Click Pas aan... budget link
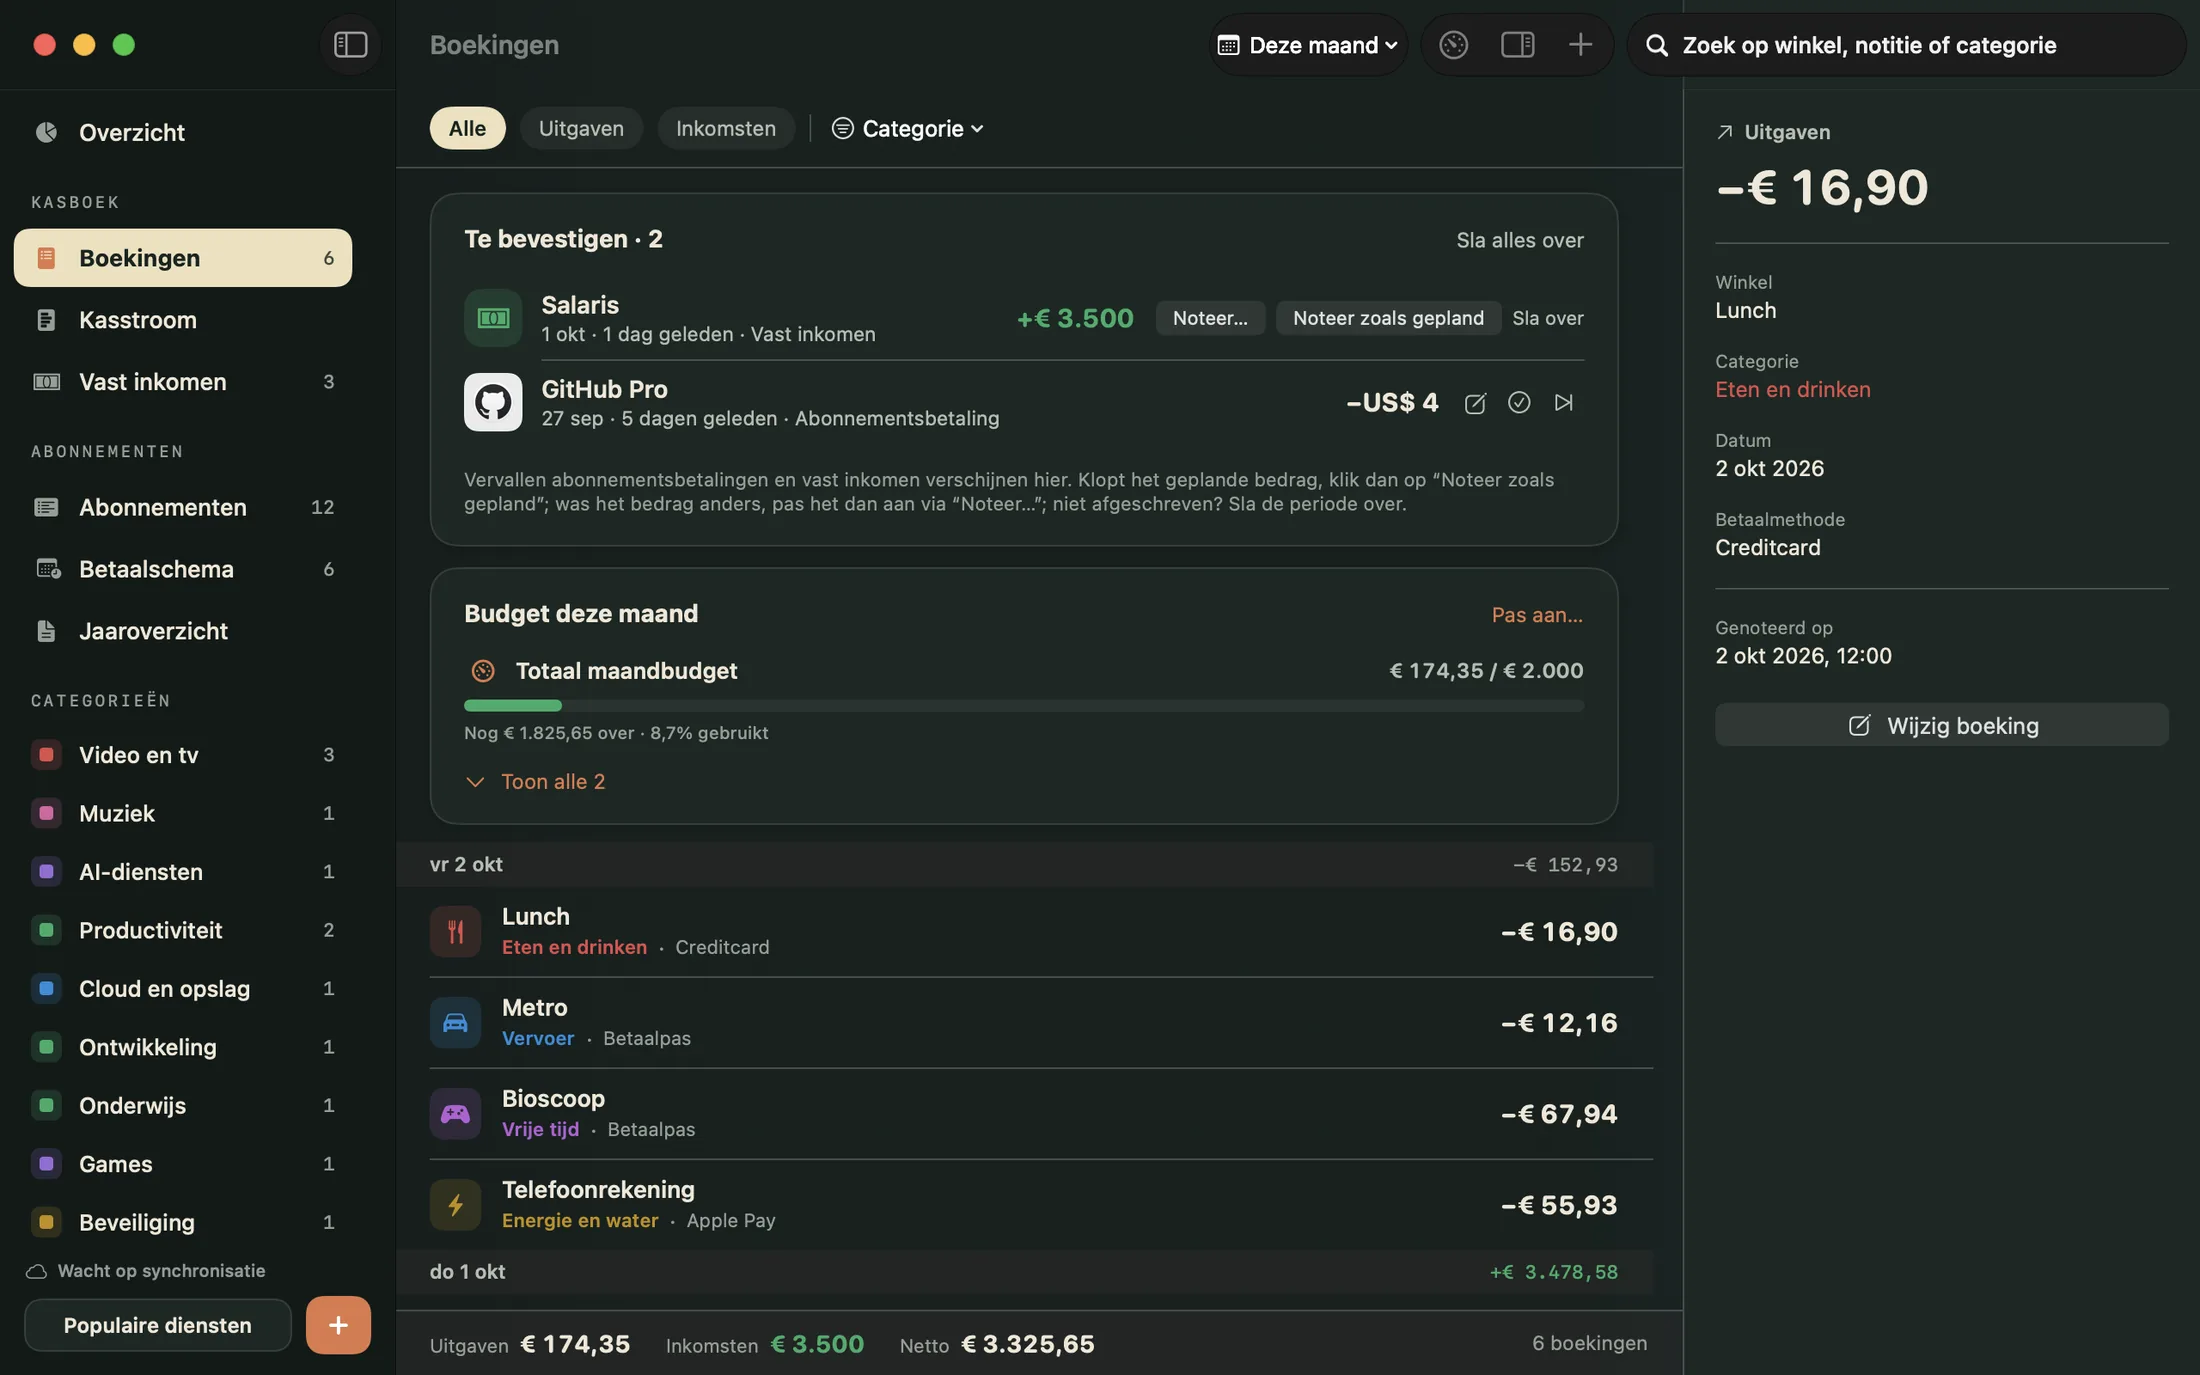This screenshot has width=2200, height=1375. click(1537, 615)
